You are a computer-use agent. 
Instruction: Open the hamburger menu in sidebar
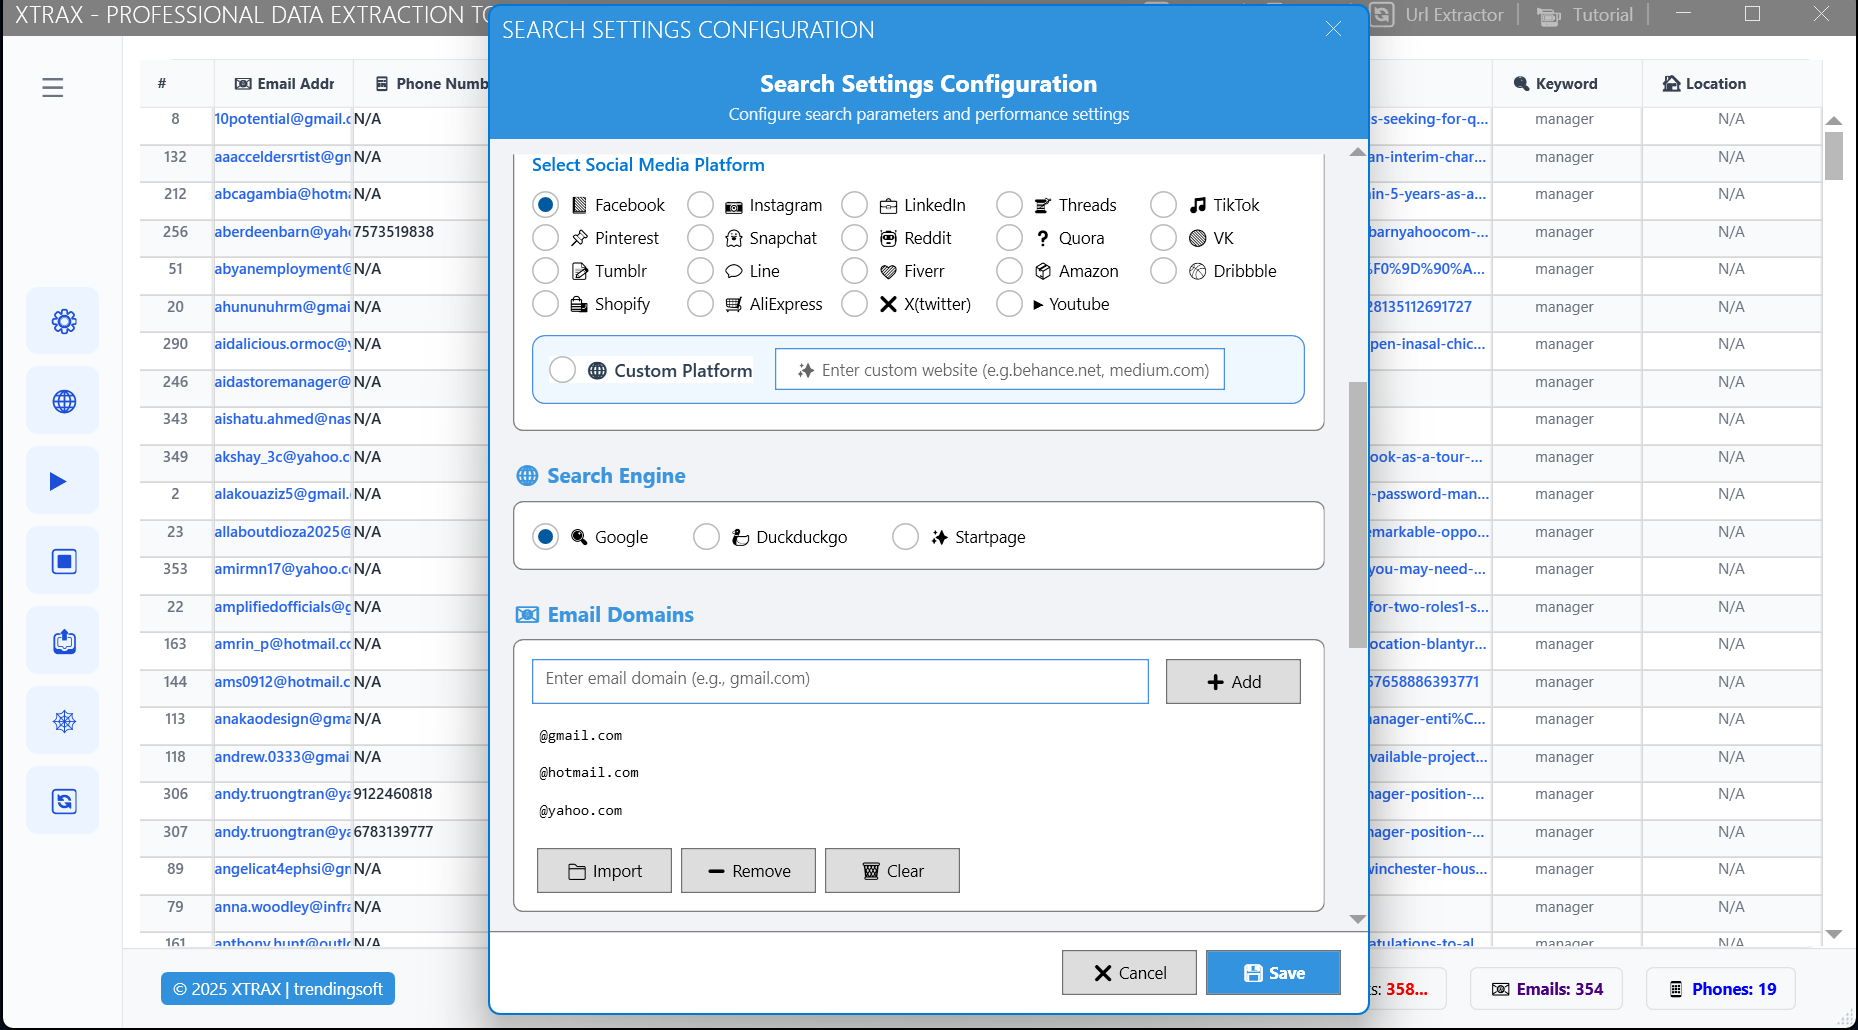coord(53,88)
